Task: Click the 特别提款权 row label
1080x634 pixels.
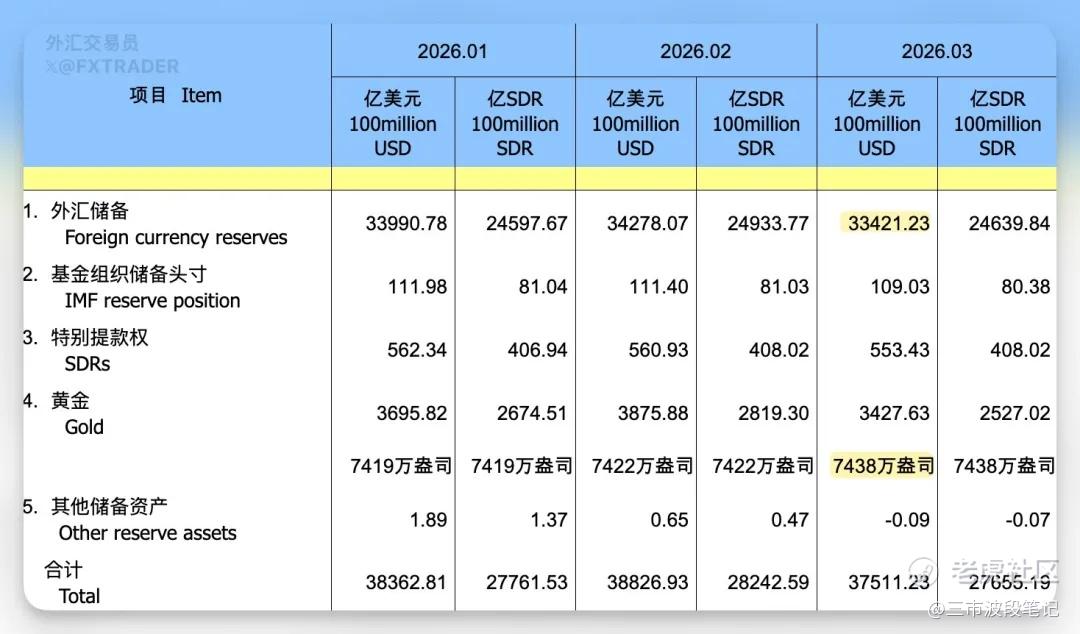Action: coord(99,338)
